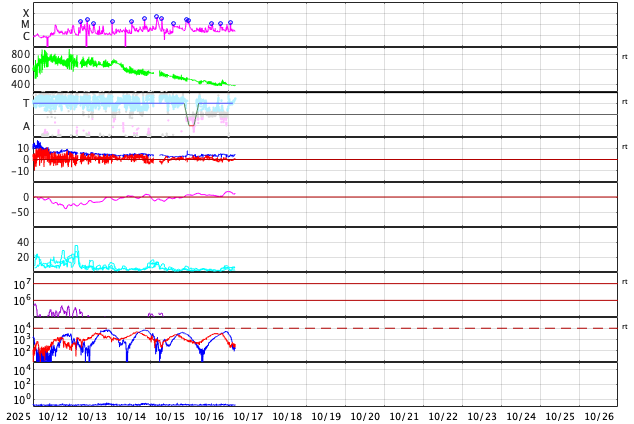The width and height of the screenshot is (634, 424).
Task: Select the A label in third panel
Action: tap(26, 126)
